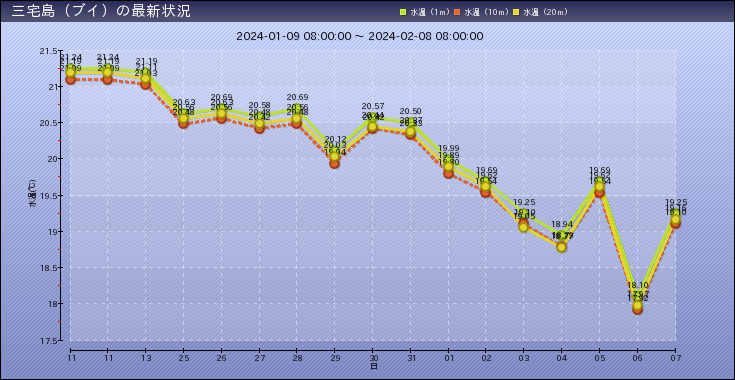Screen dimensions: 735x380
Task: Click the data marker for day 25
Action: tap(184, 120)
